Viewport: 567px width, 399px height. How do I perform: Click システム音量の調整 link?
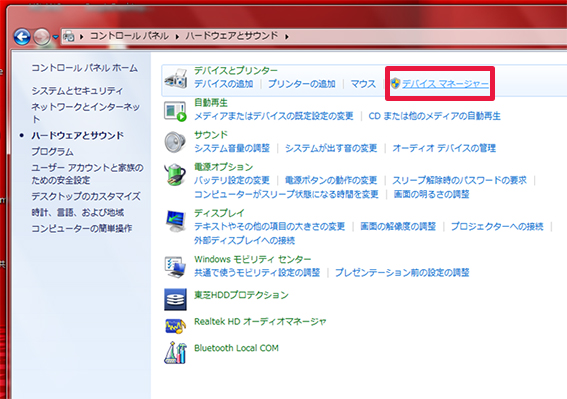click(x=232, y=148)
